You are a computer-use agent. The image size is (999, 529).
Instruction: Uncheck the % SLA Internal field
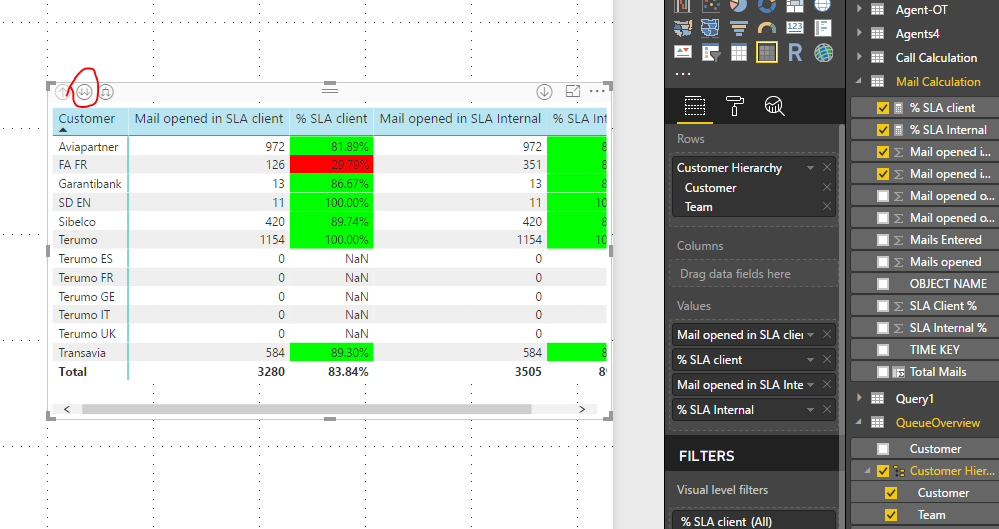882,130
